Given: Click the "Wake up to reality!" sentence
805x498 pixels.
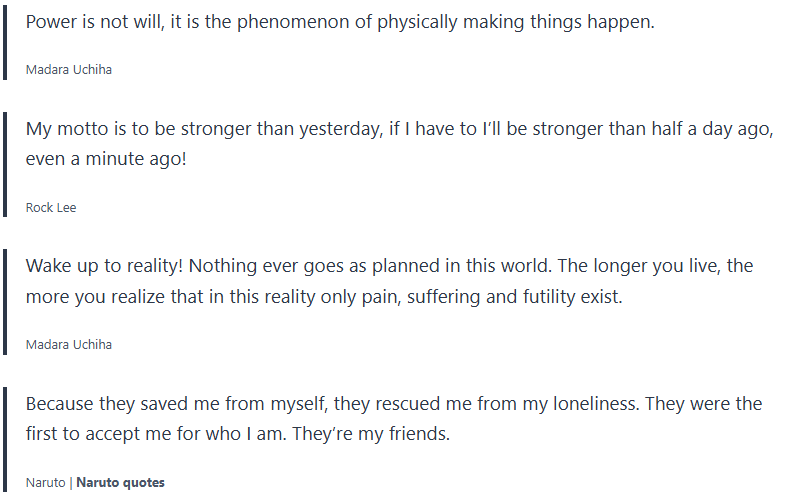Looking at the screenshot, I should 104,267.
